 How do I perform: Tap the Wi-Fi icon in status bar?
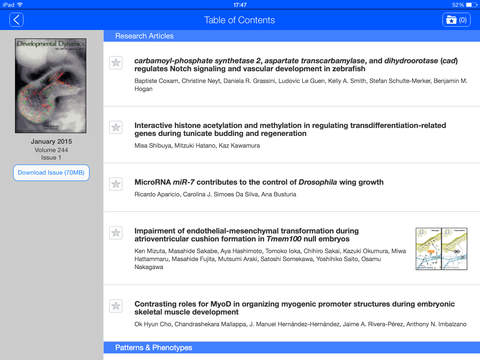(x=20, y=5)
